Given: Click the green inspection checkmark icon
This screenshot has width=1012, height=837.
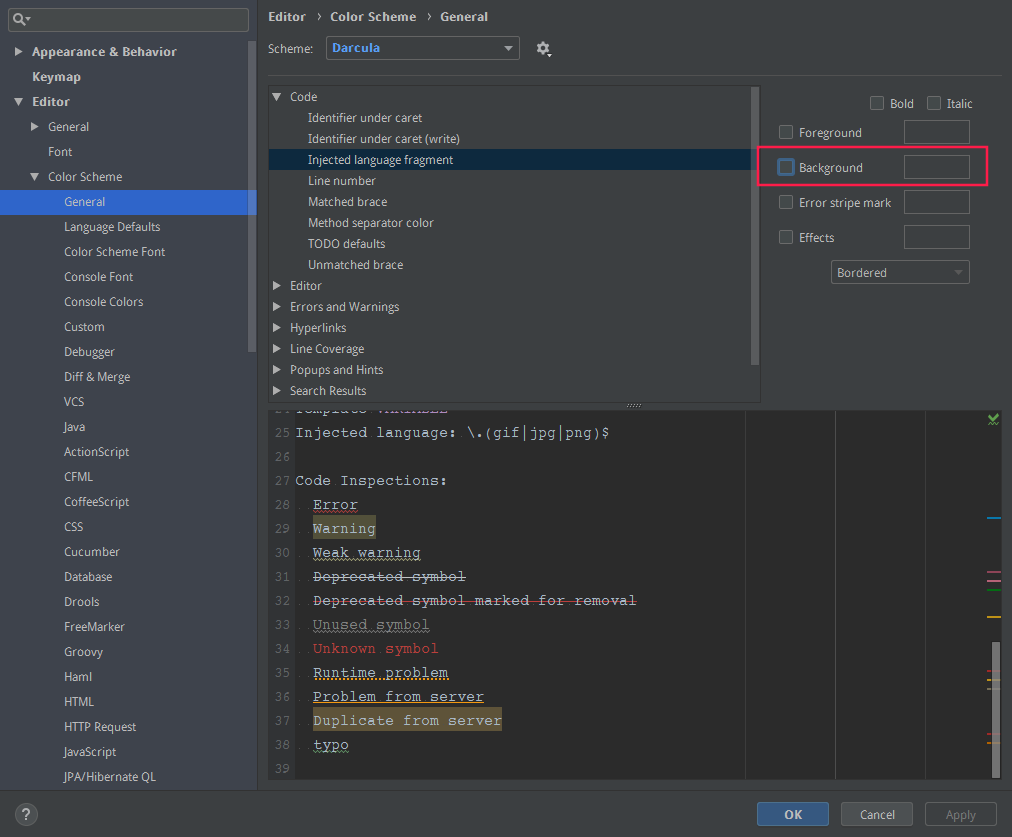Looking at the screenshot, I should [x=993, y=419].
